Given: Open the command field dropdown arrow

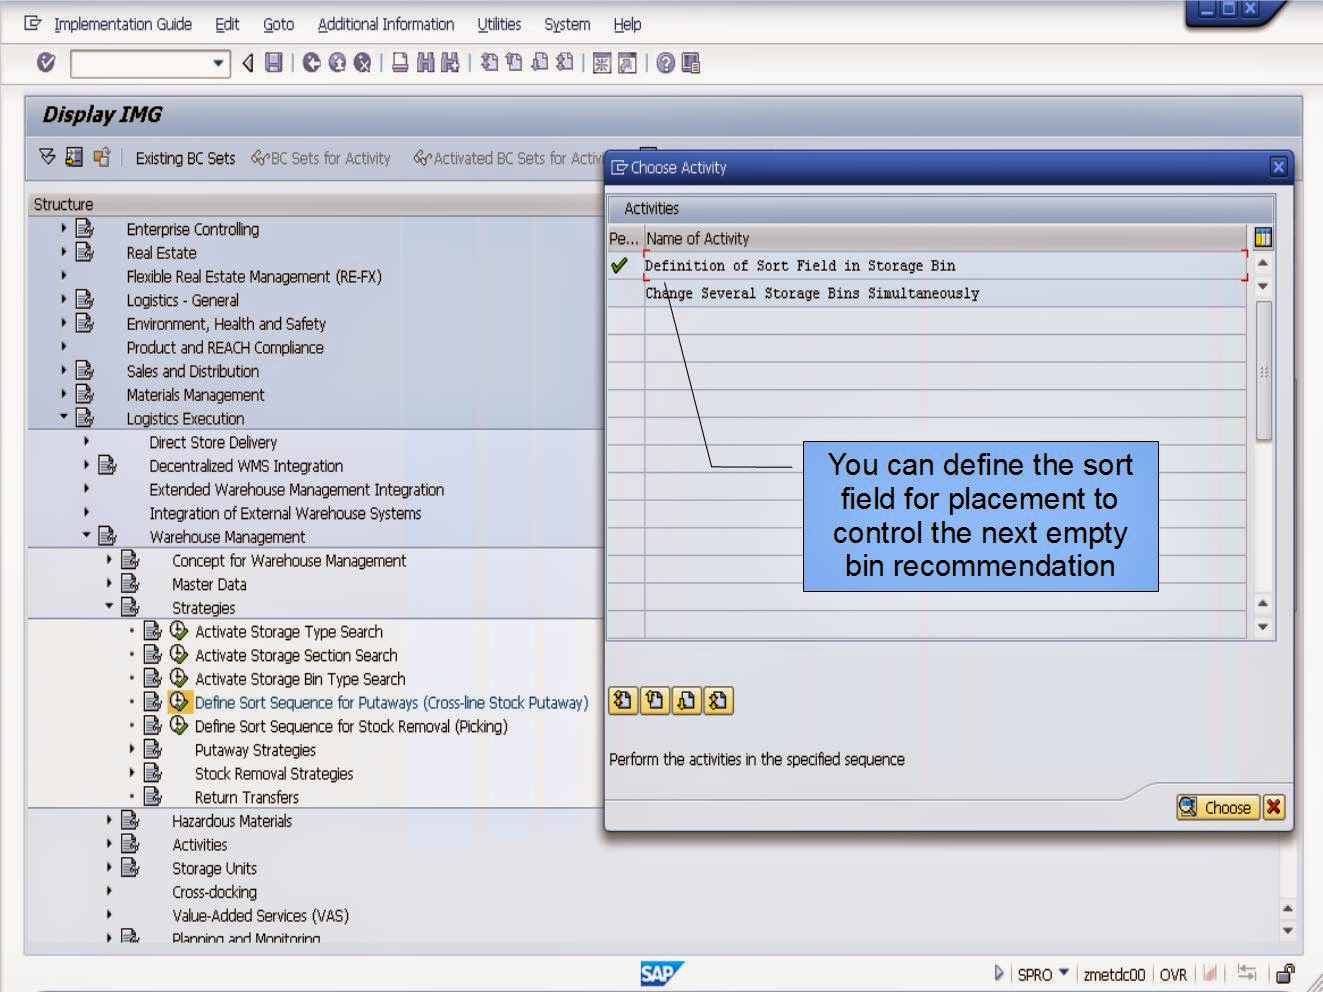Looking at the screenshot, I should (219, 64).
